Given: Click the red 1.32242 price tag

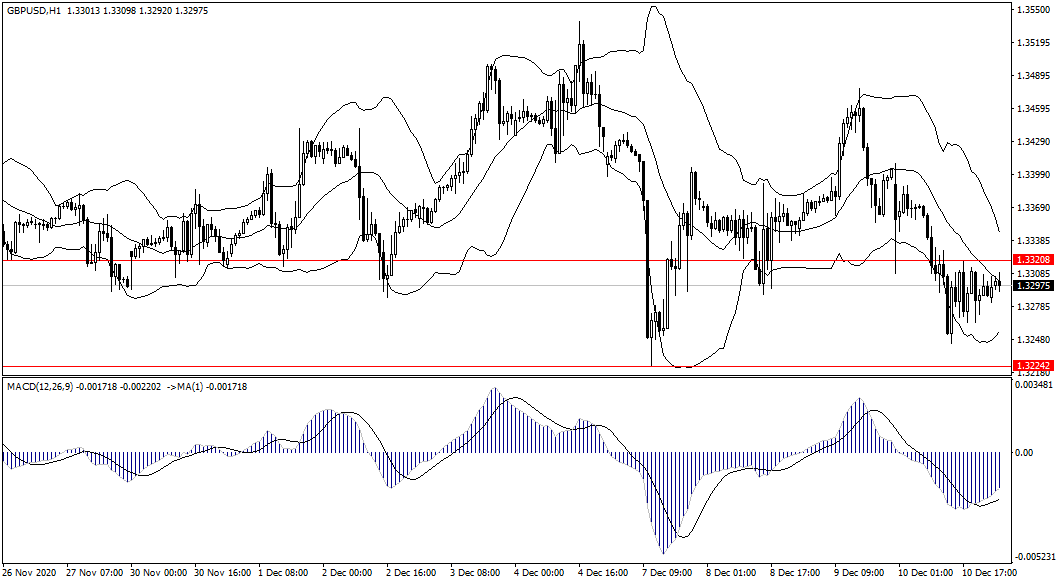Looking at the screenshot, I should click(x=1031, y=366).
